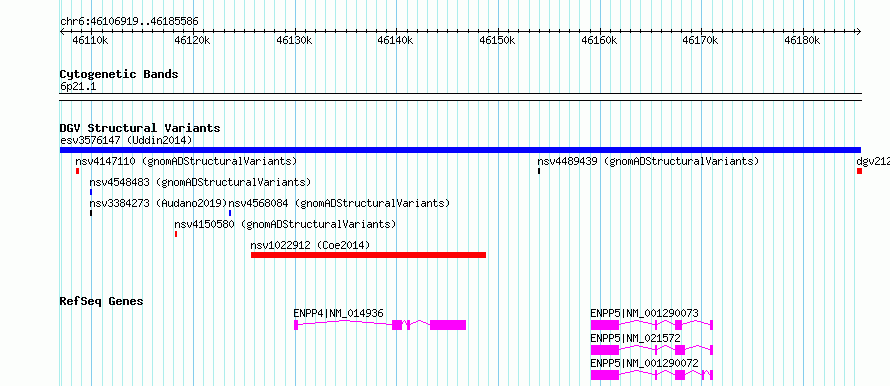The width and height of the screenshot is (890, 386).
Task: Select the red nsv1022912 variant bar
Action: tap(368, 255)
